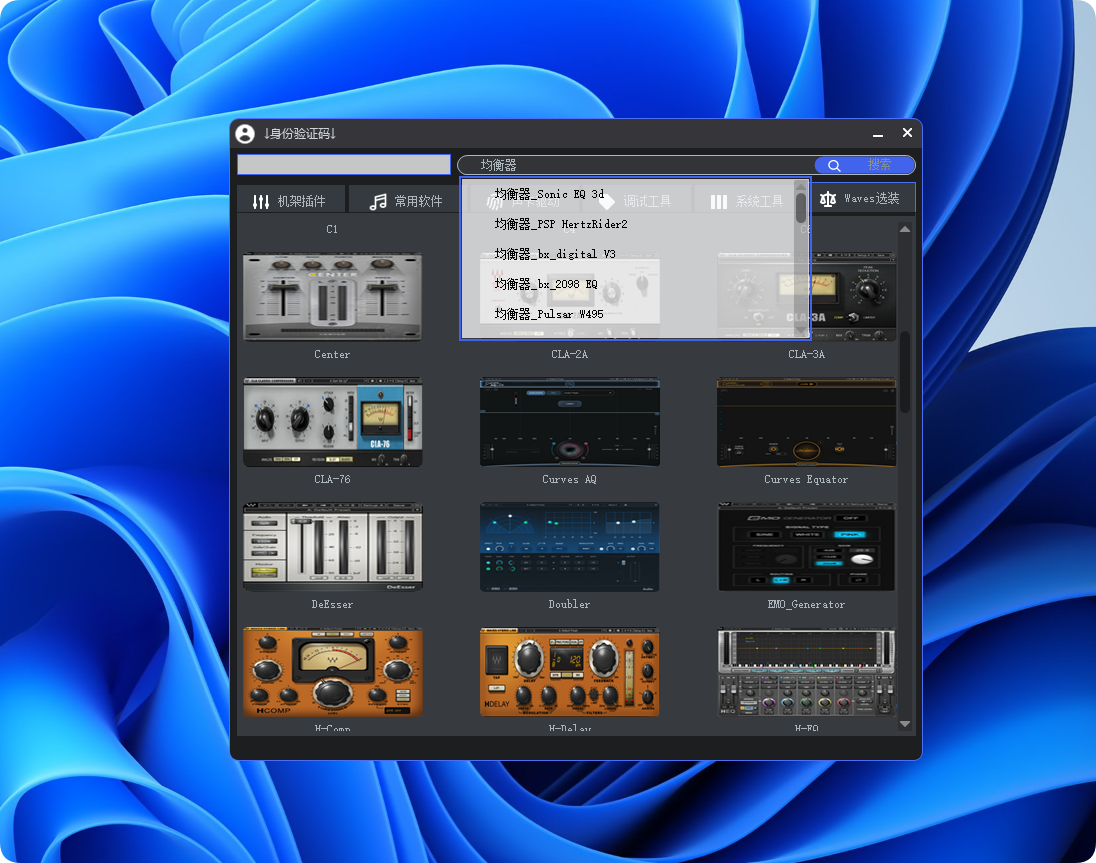Image resolution: width=1096 pixels, height=863 pixels.
Task: Click the CLA-2A label
Action: point(570,354)
